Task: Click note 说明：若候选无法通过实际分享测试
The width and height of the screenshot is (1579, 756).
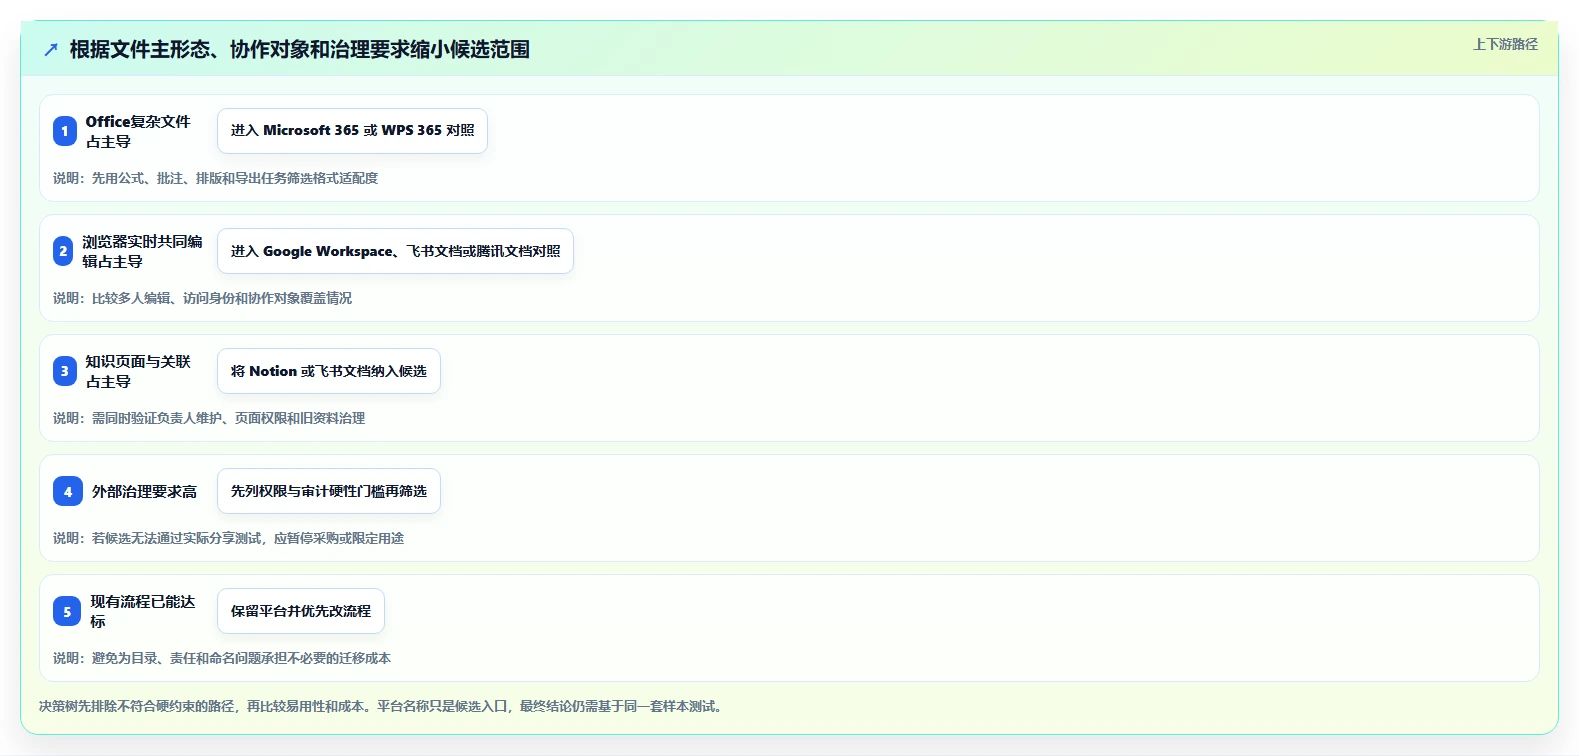Action: 228,538
